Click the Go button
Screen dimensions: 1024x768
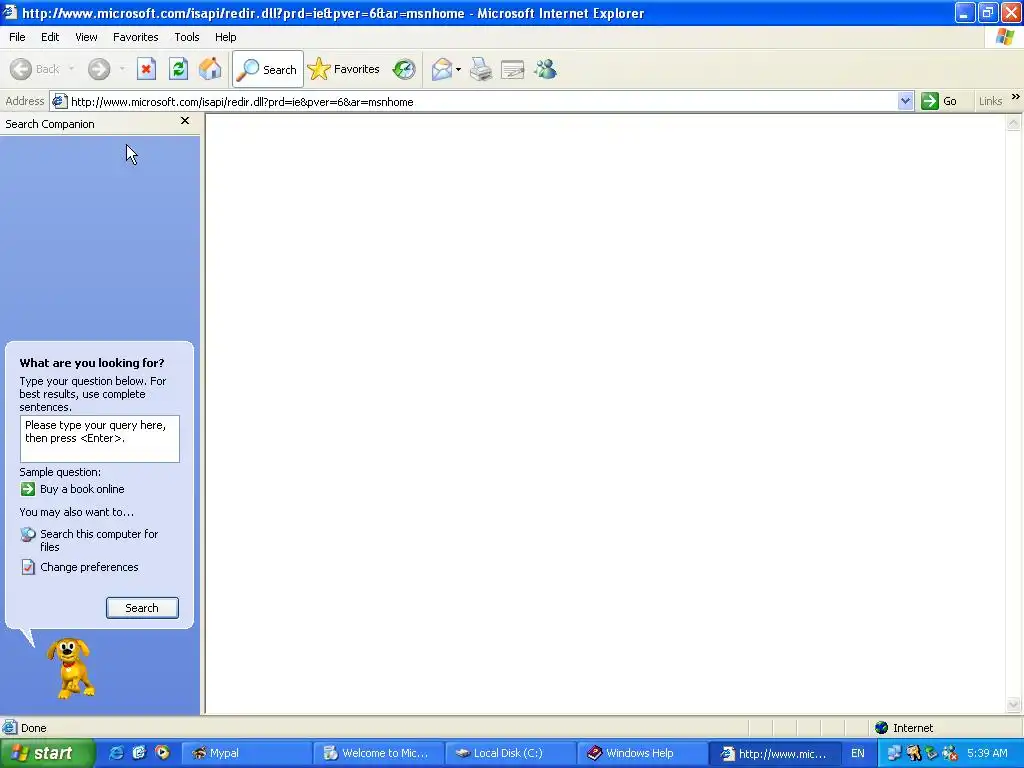point(939,101)
